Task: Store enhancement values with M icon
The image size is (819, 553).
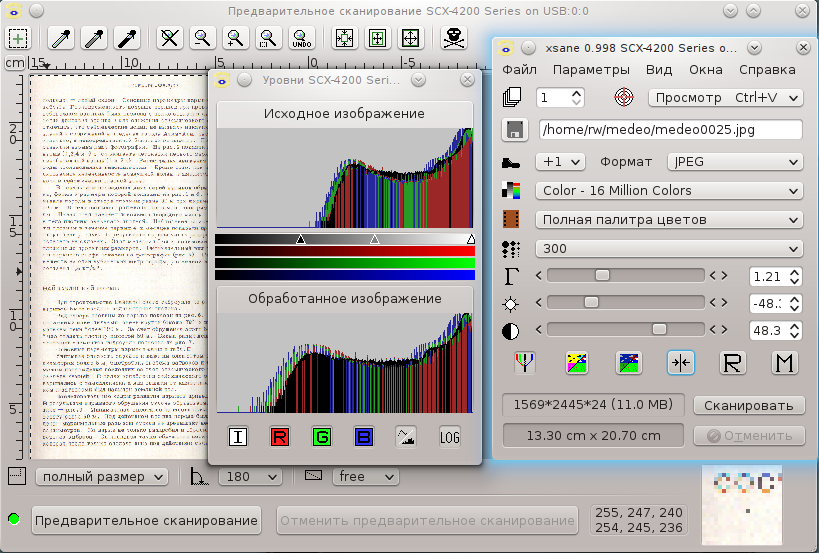Action: [x=784, y=363]
